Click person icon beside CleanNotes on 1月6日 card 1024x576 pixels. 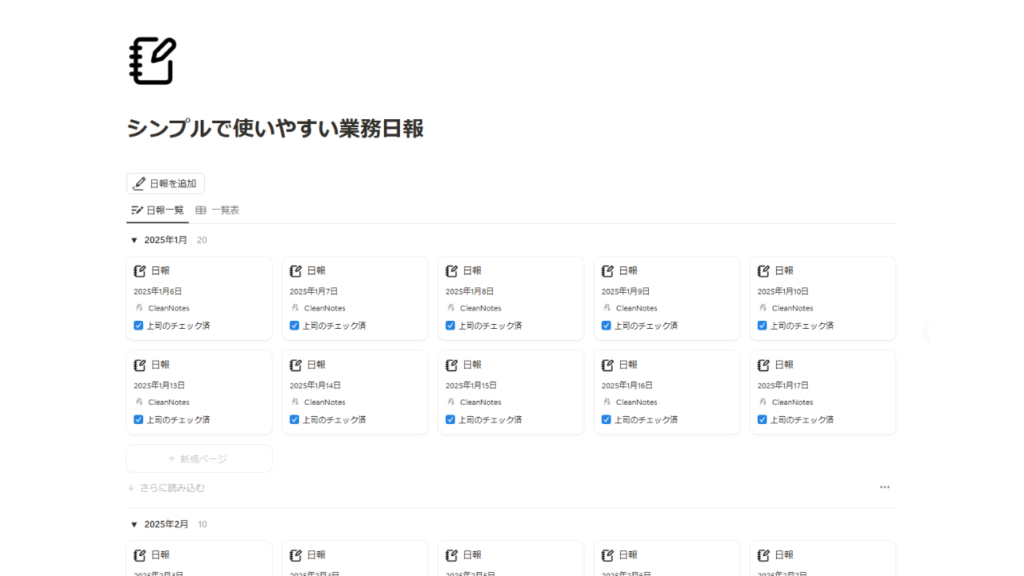[139, 308]
